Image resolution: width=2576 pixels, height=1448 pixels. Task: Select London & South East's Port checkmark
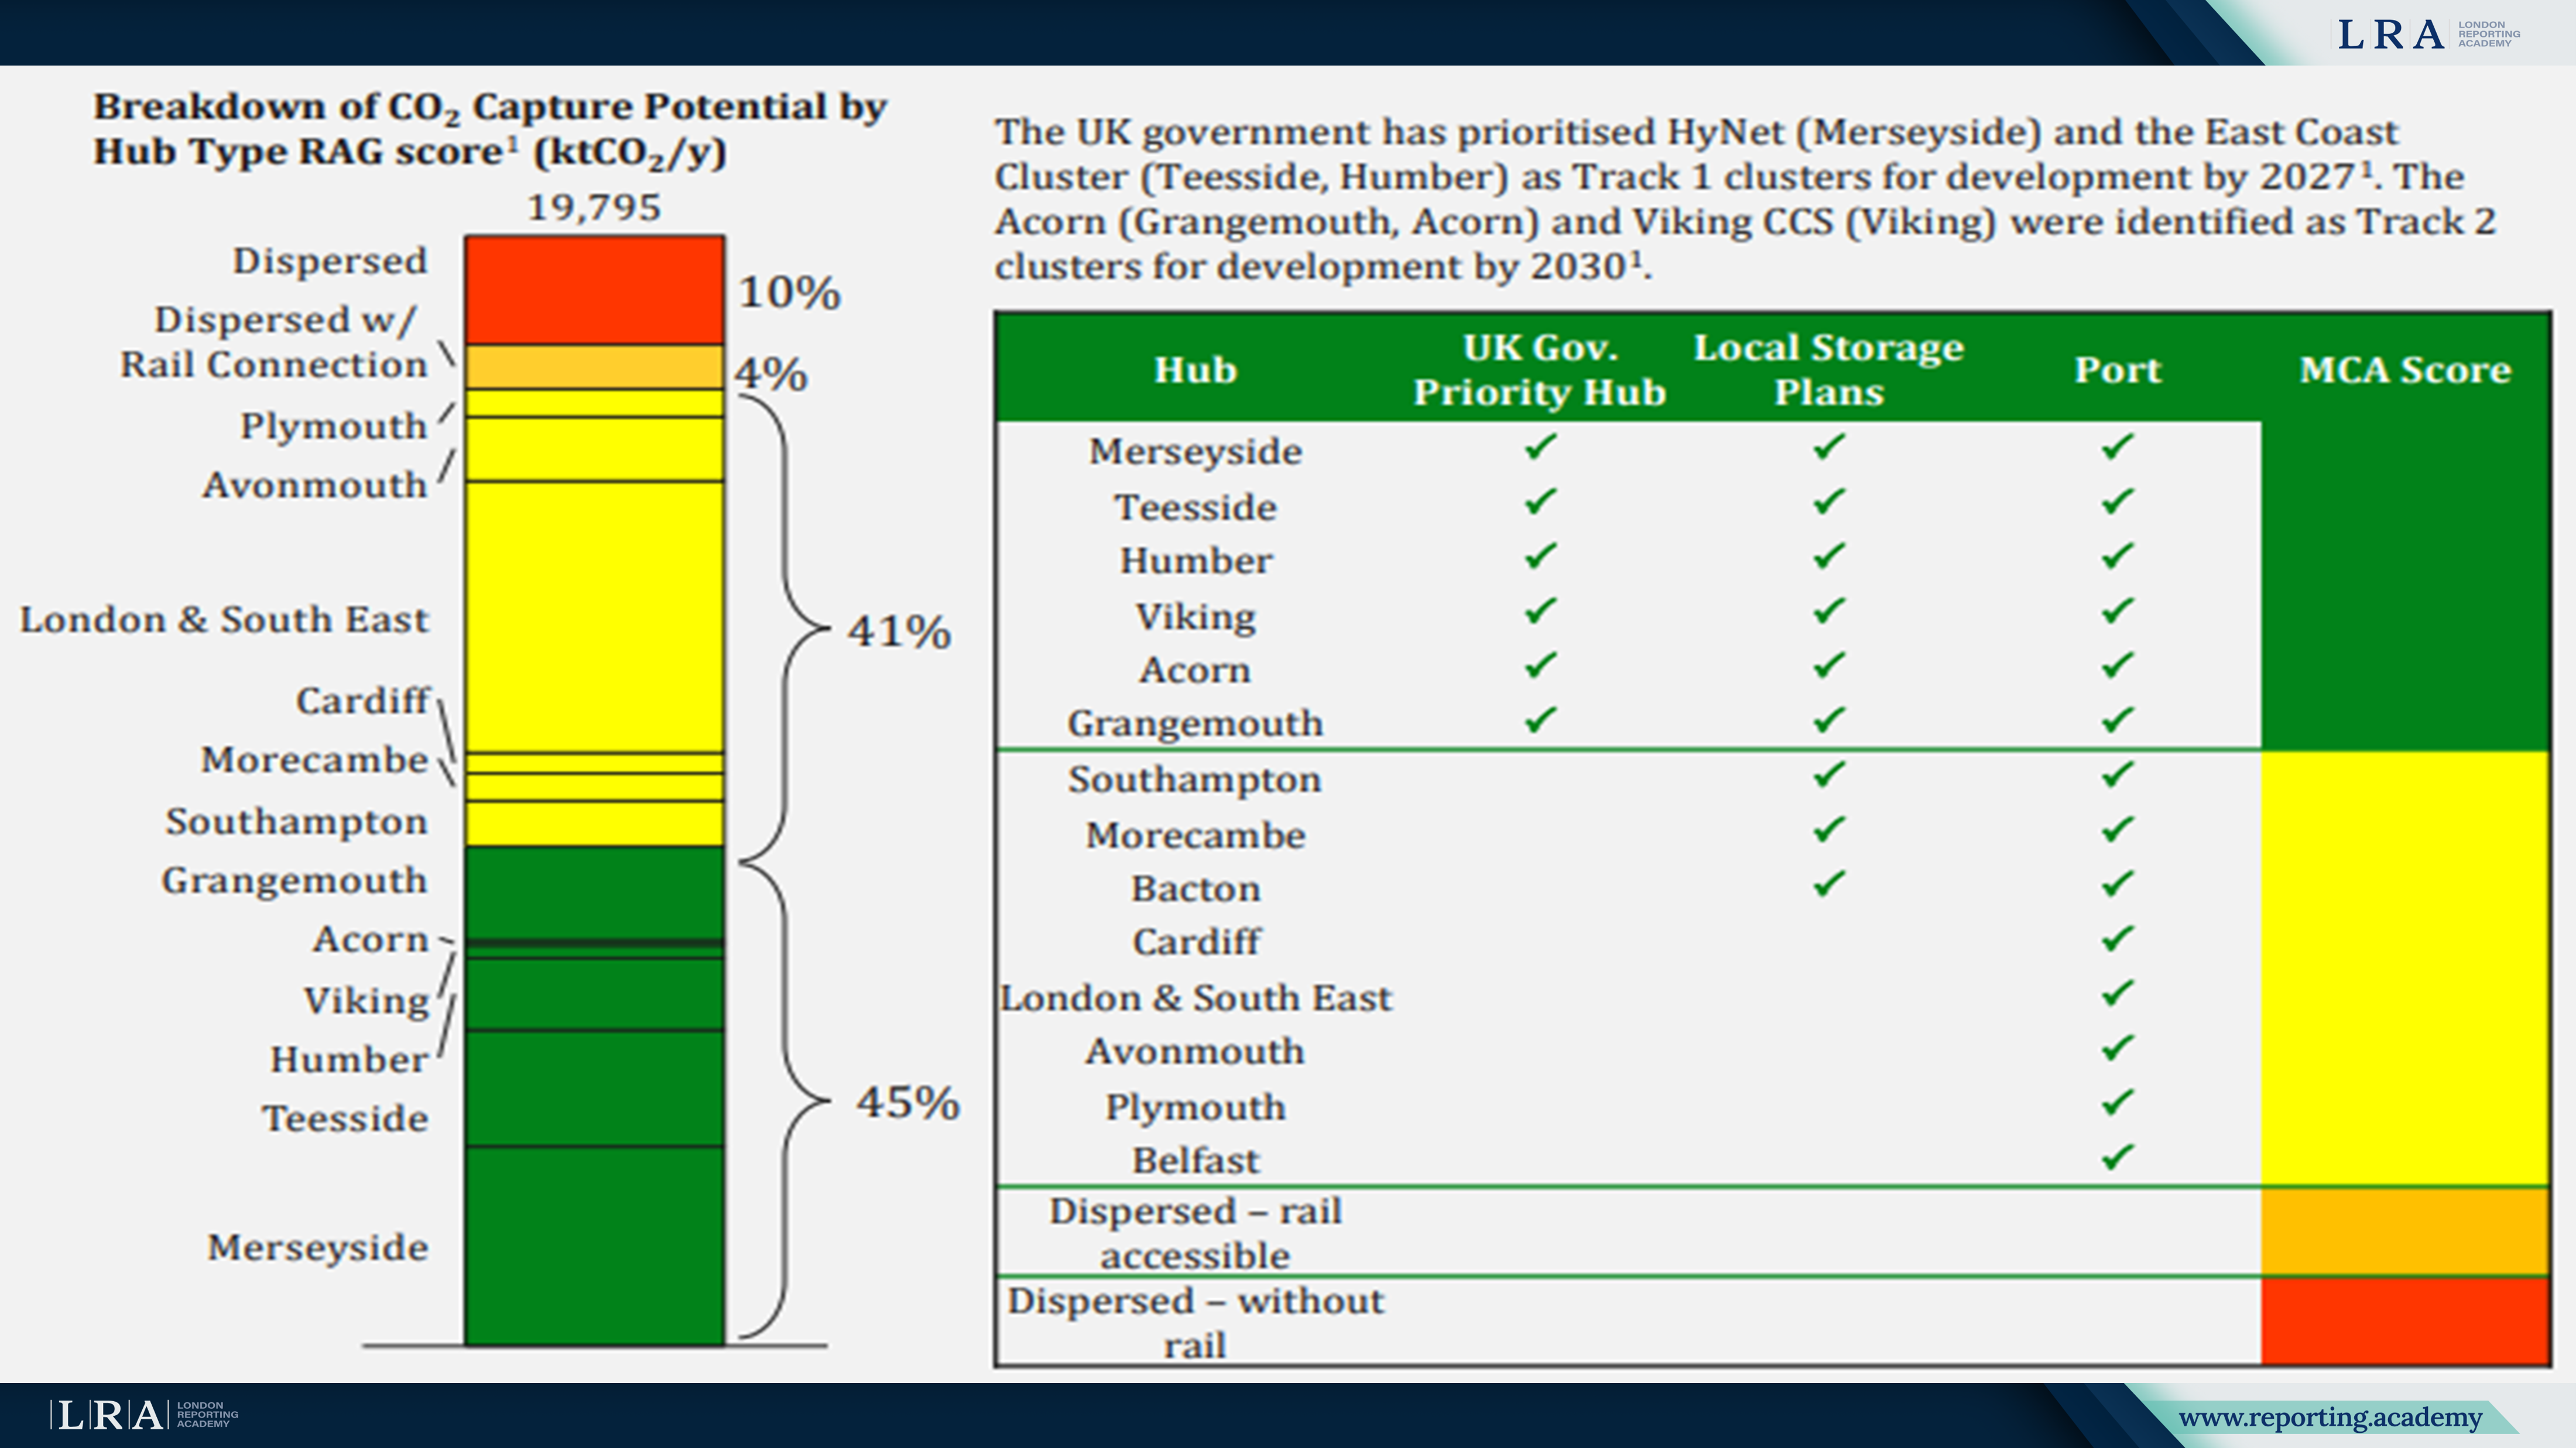tap(2117, 993)
